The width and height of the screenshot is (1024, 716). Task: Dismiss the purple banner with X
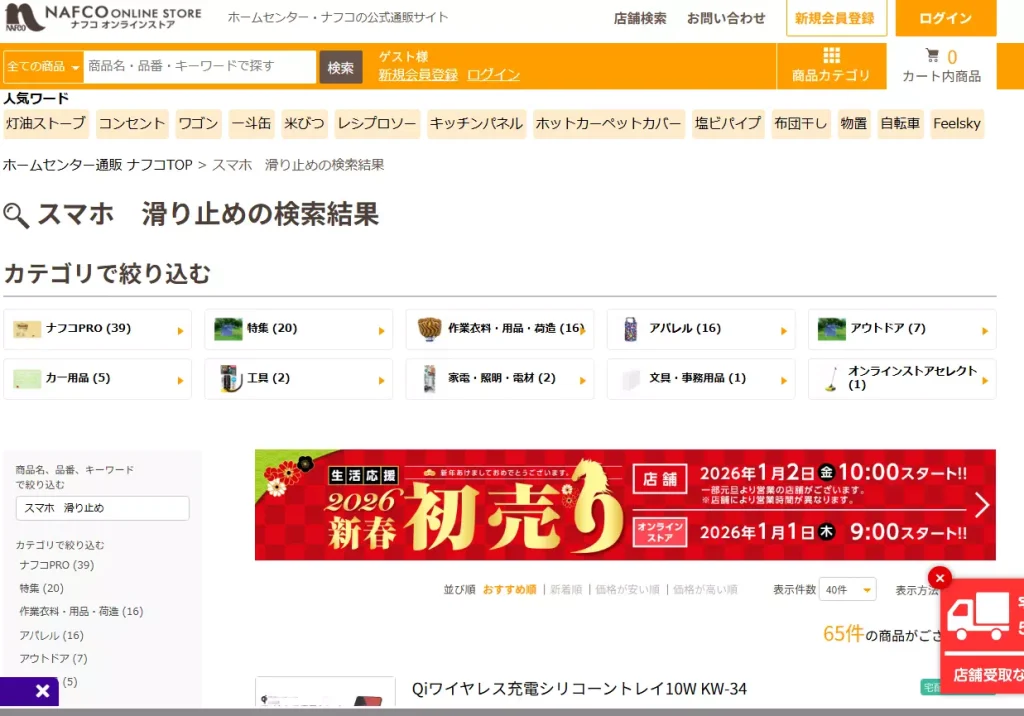coord(42,691)
